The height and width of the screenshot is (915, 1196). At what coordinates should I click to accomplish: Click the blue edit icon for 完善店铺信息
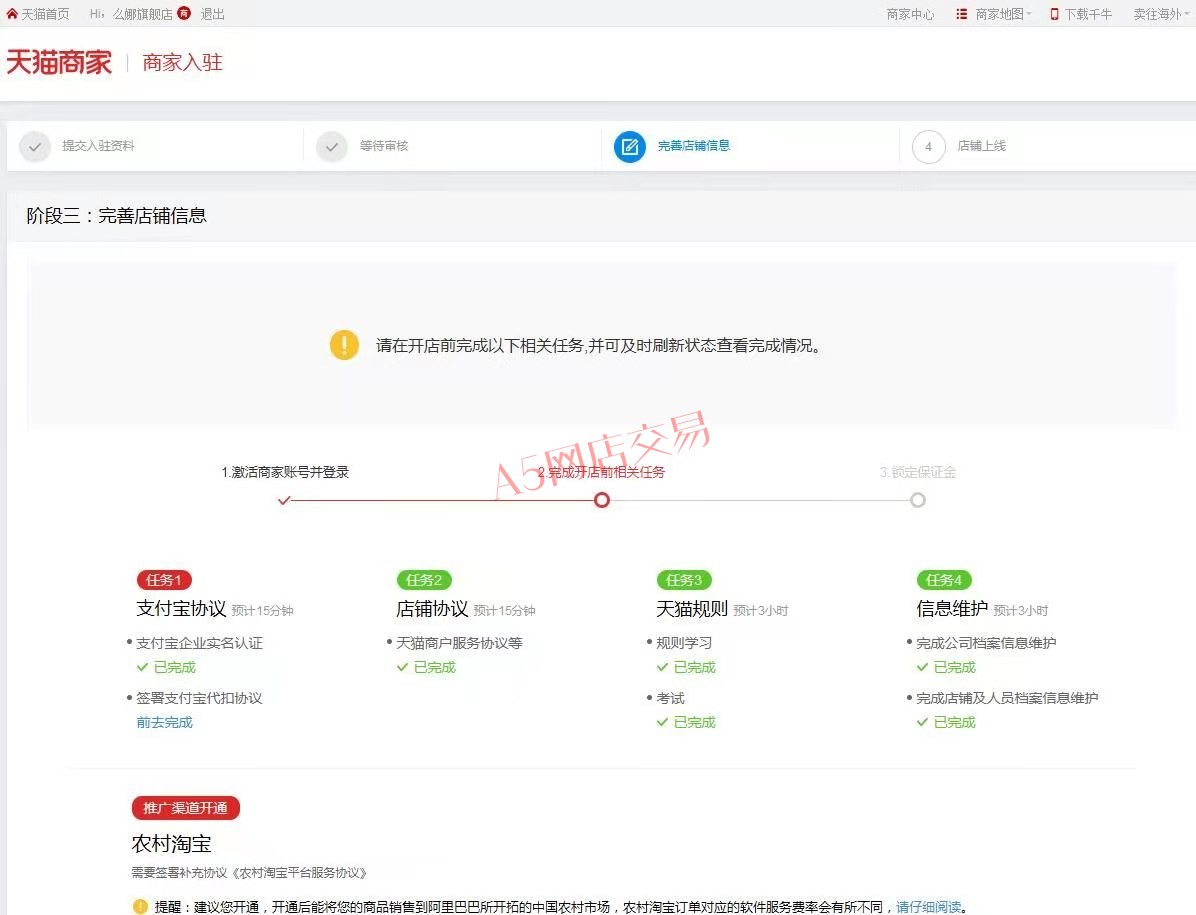tap(629, 147)
